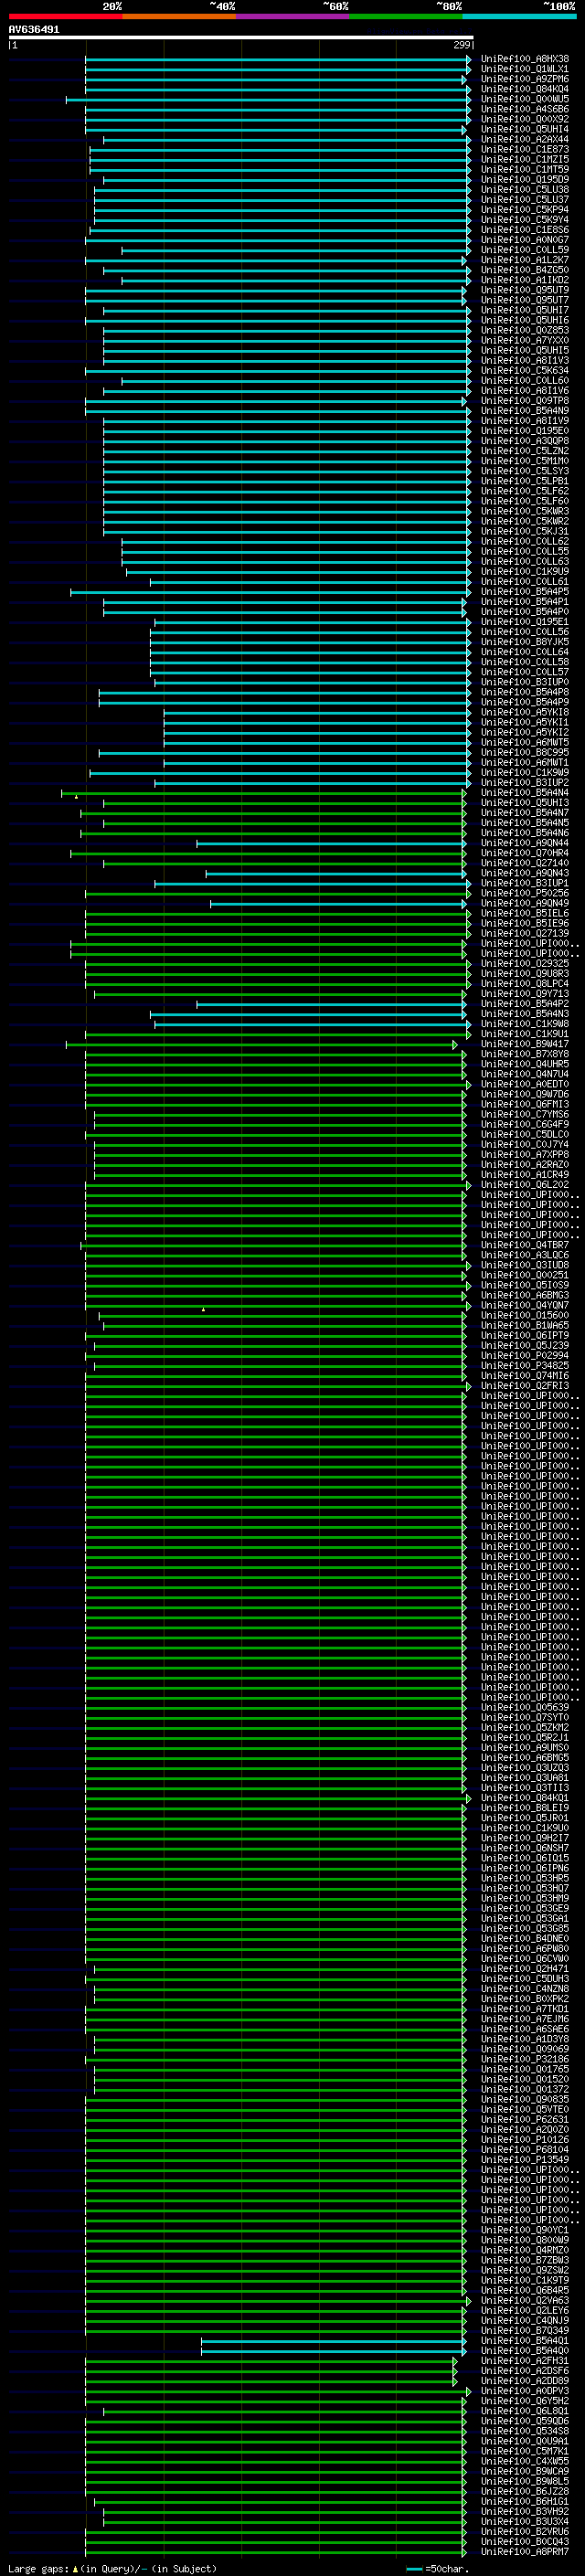Select hit label UniRef100_Q70HR4

pyautogui.click(x=524, y=853)
